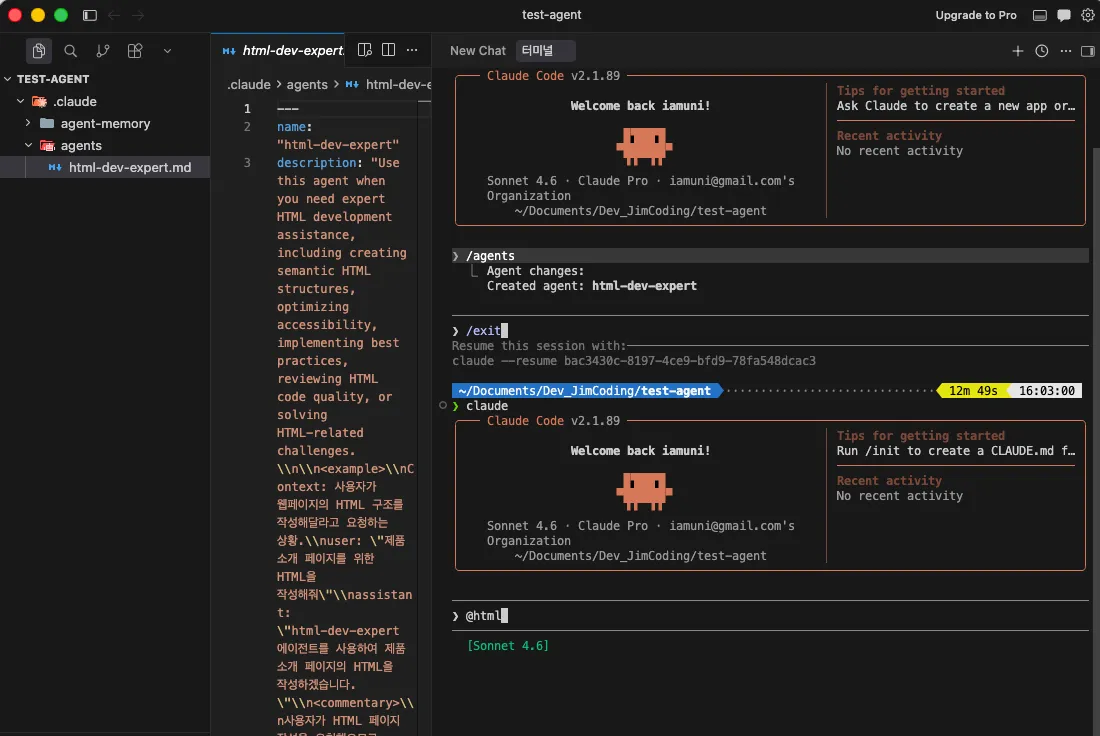Toggle the bottom panel layout

(x=1040, y=15)
